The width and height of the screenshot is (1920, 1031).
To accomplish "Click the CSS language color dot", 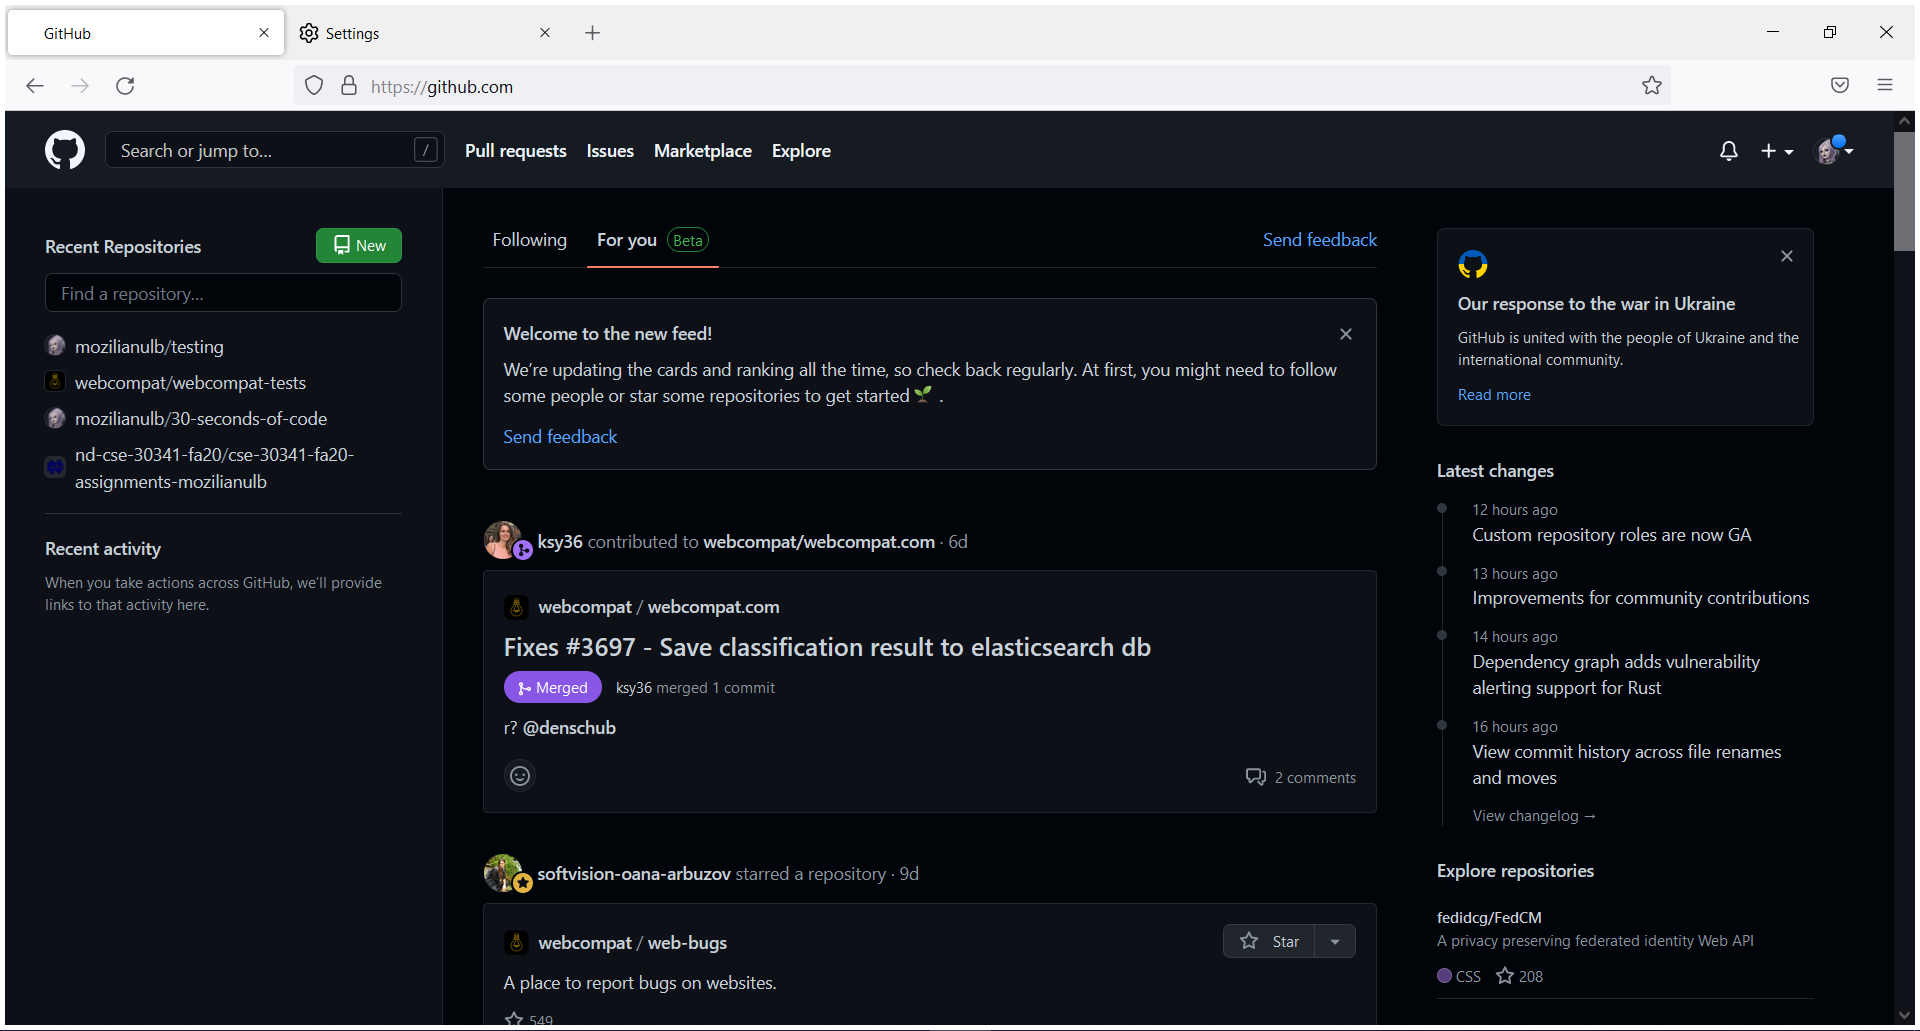I will point(1444,976).
